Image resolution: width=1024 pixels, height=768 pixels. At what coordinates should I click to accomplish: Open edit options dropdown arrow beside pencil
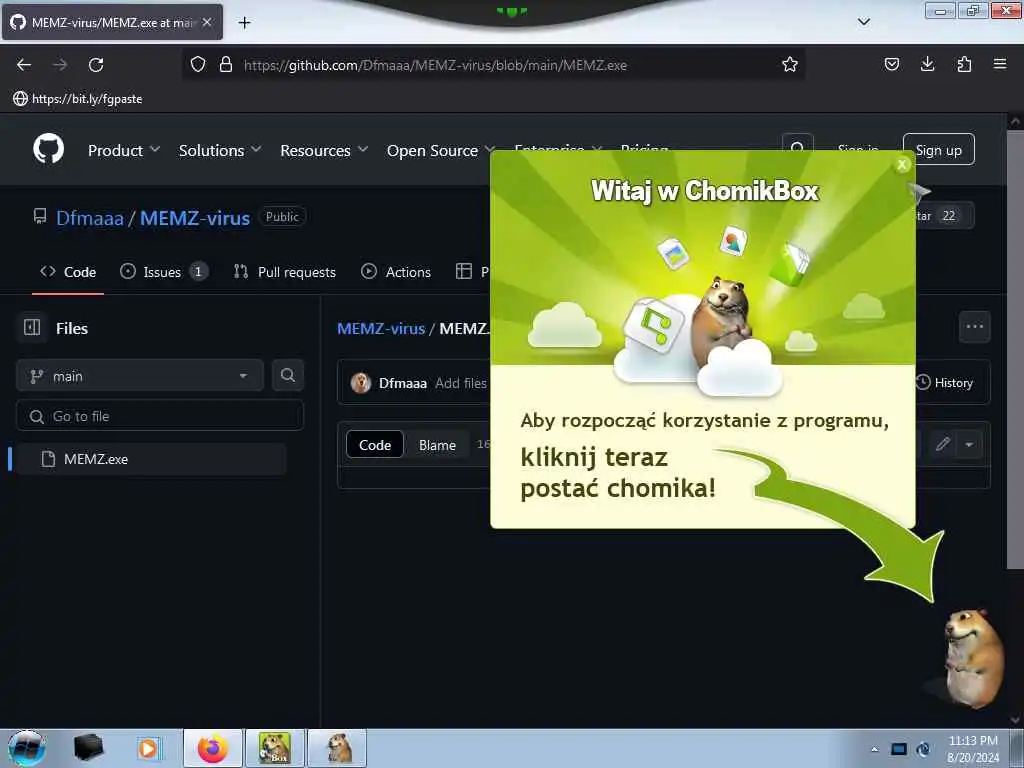[969, 445]
